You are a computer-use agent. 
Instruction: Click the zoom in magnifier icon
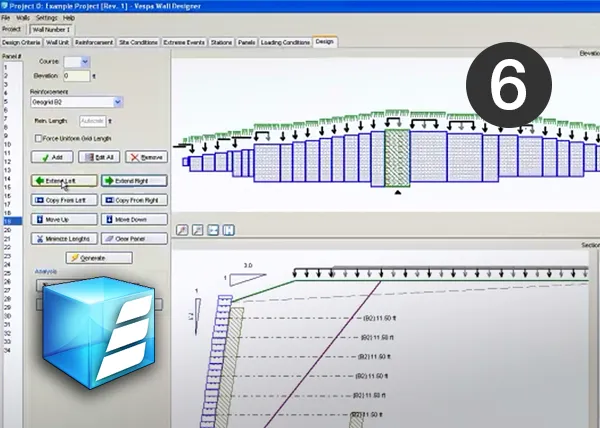[x=182, y=230]
